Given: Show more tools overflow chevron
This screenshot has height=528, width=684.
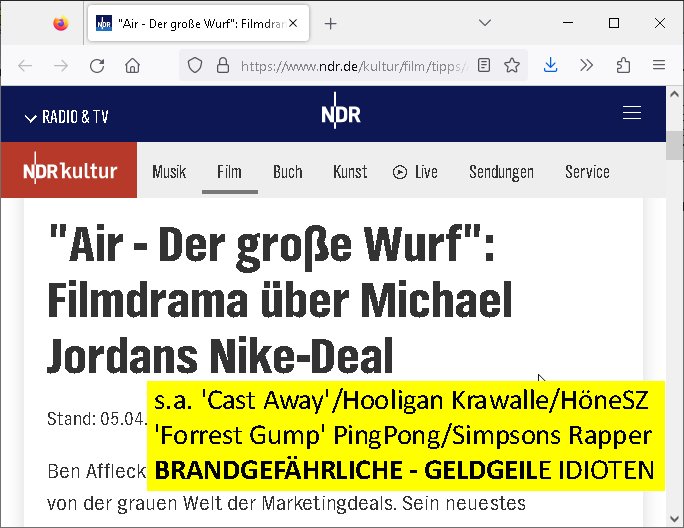Looking at the screenshot, I should [587, 65].
